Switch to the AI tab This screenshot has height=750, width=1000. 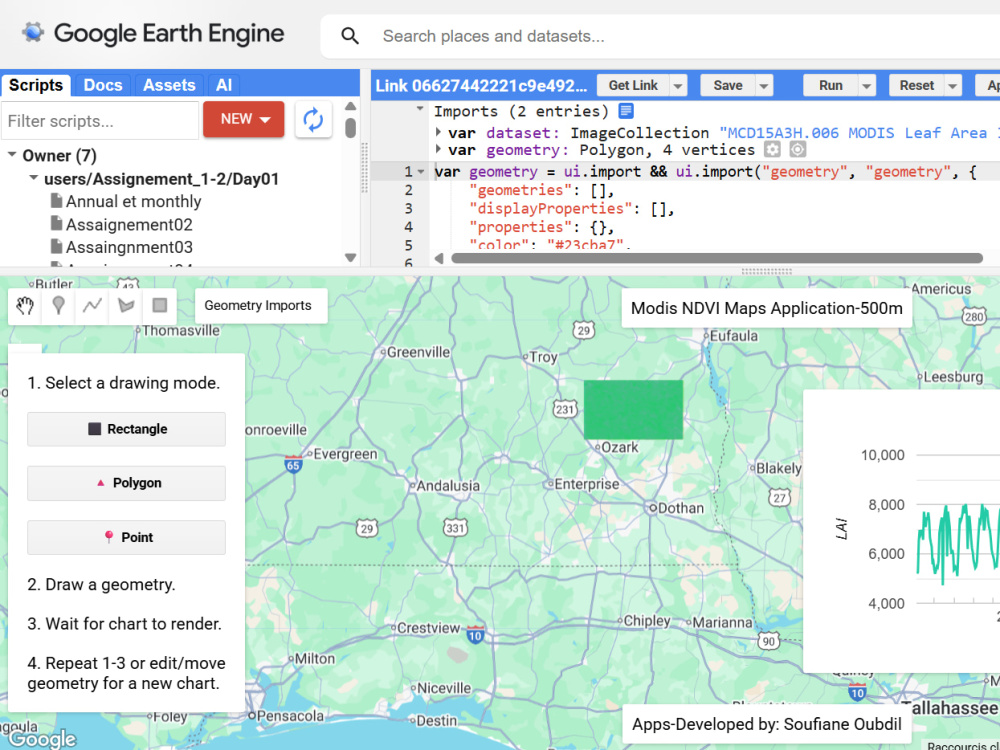click(x=224, y=85)
